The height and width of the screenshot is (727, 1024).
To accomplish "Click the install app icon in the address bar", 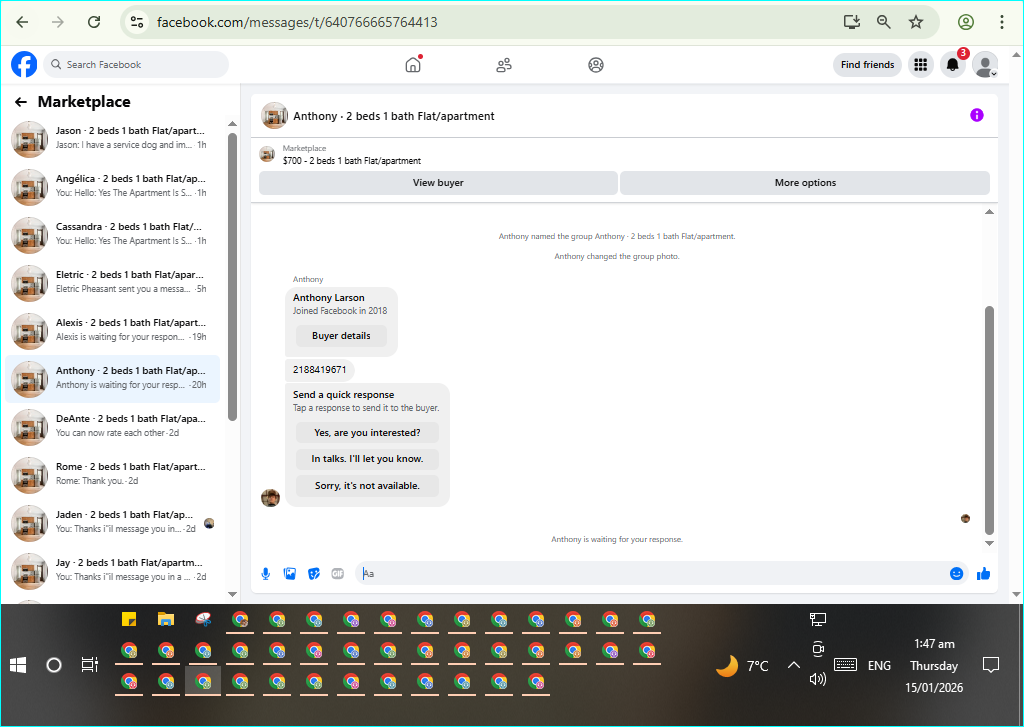I will [852, 22].
